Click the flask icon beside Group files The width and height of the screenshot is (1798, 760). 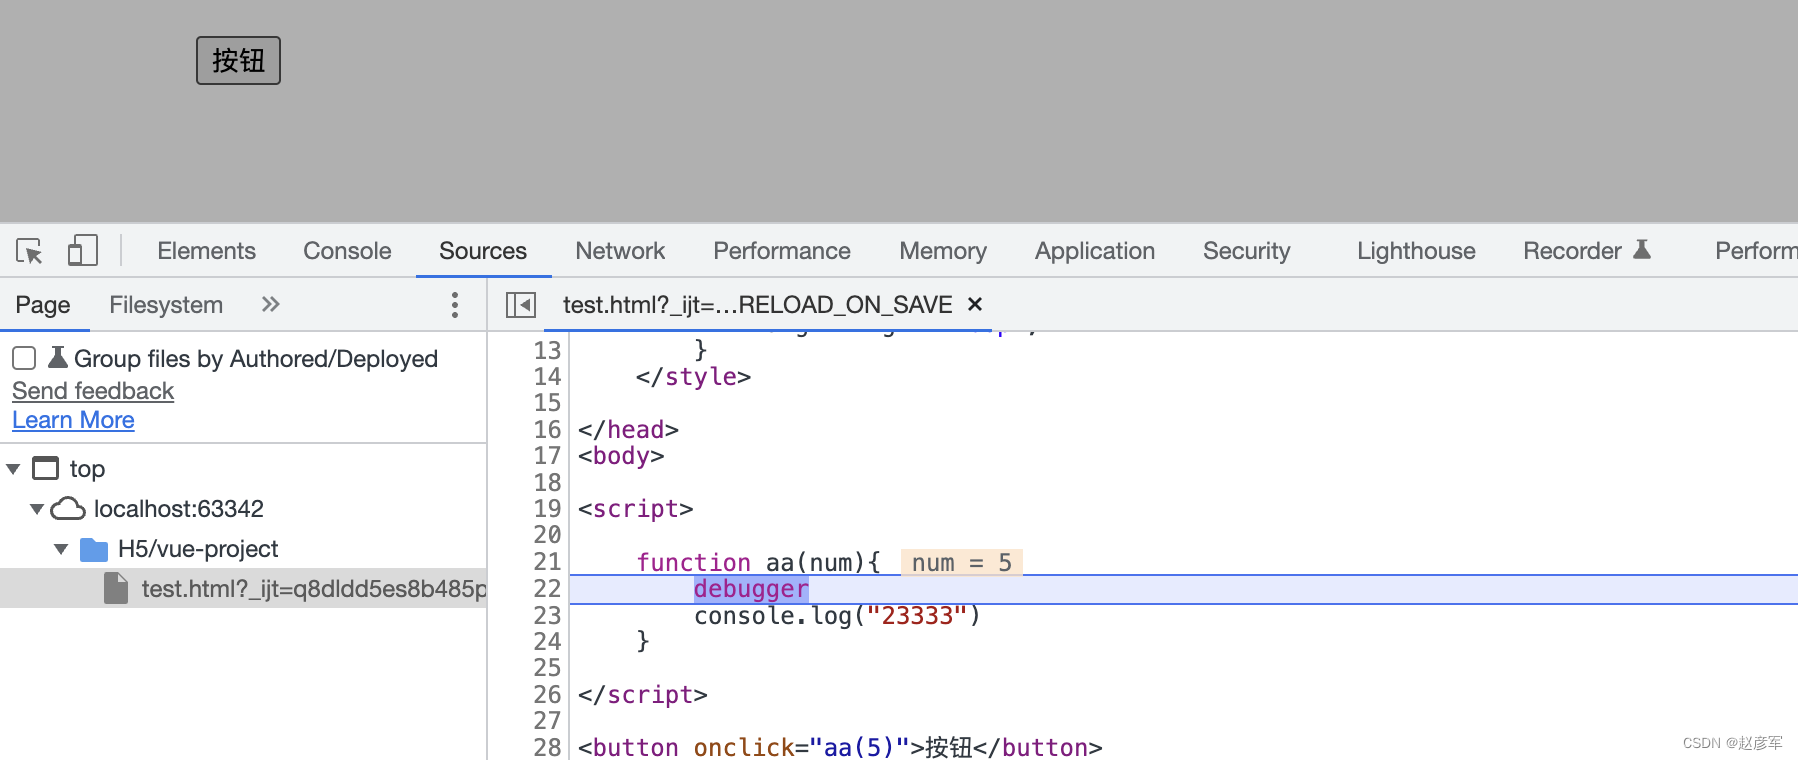click(x=58, y=357)
